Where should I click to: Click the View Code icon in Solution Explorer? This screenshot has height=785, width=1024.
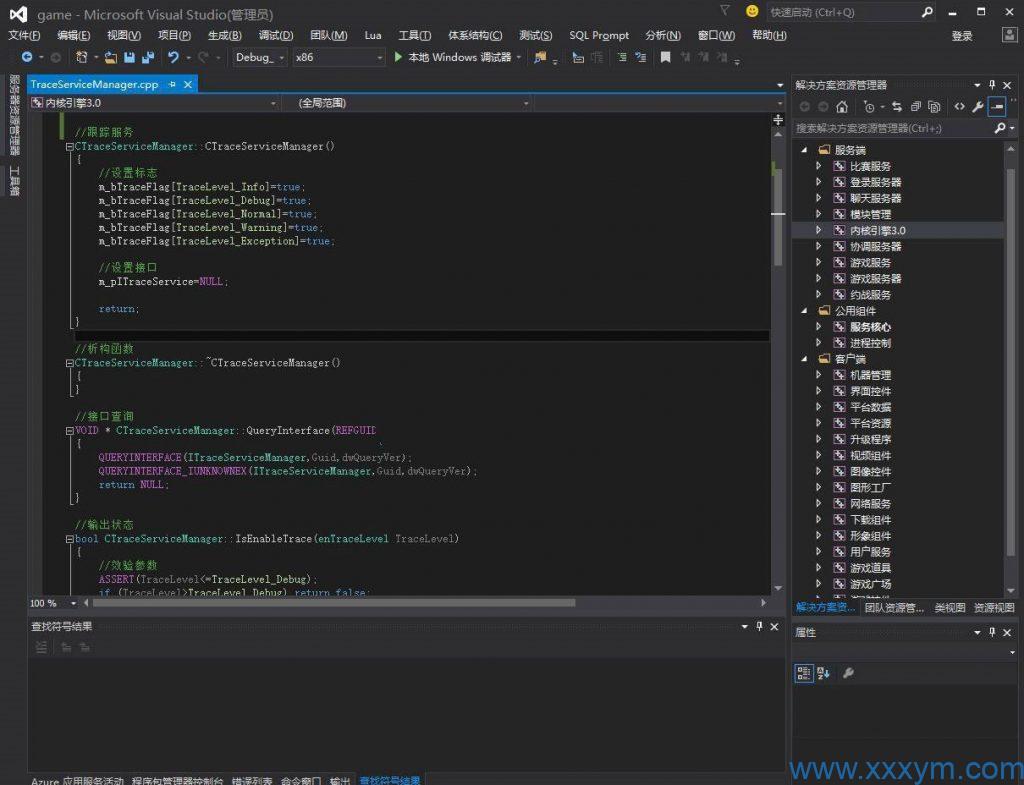point(959,107)
